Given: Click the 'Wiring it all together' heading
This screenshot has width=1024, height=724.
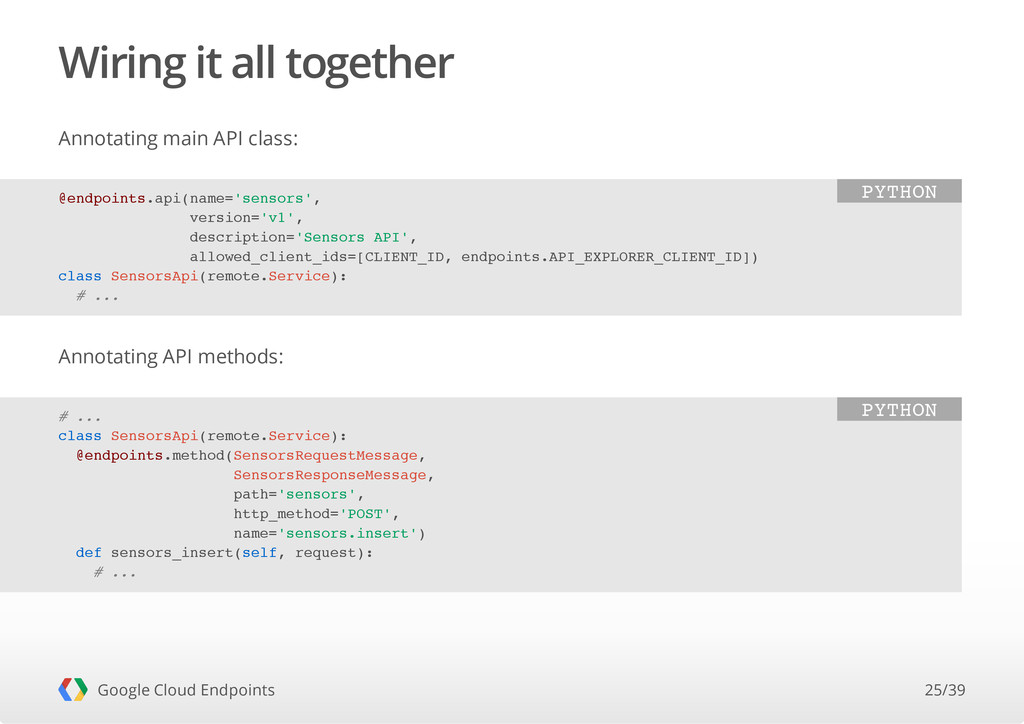Looking at the screenshot, I should click(x=256, y=63).
